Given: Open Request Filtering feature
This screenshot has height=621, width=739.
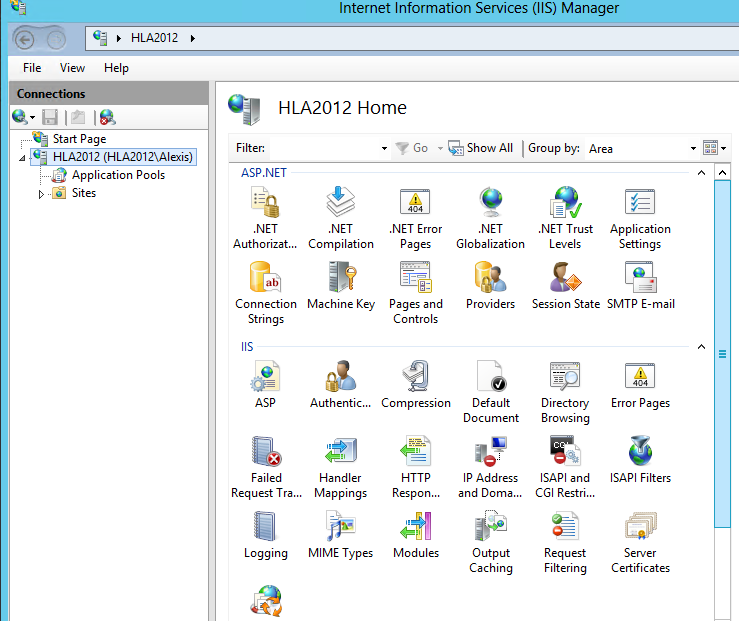Looking at the screenshot, I should point(565,528).
